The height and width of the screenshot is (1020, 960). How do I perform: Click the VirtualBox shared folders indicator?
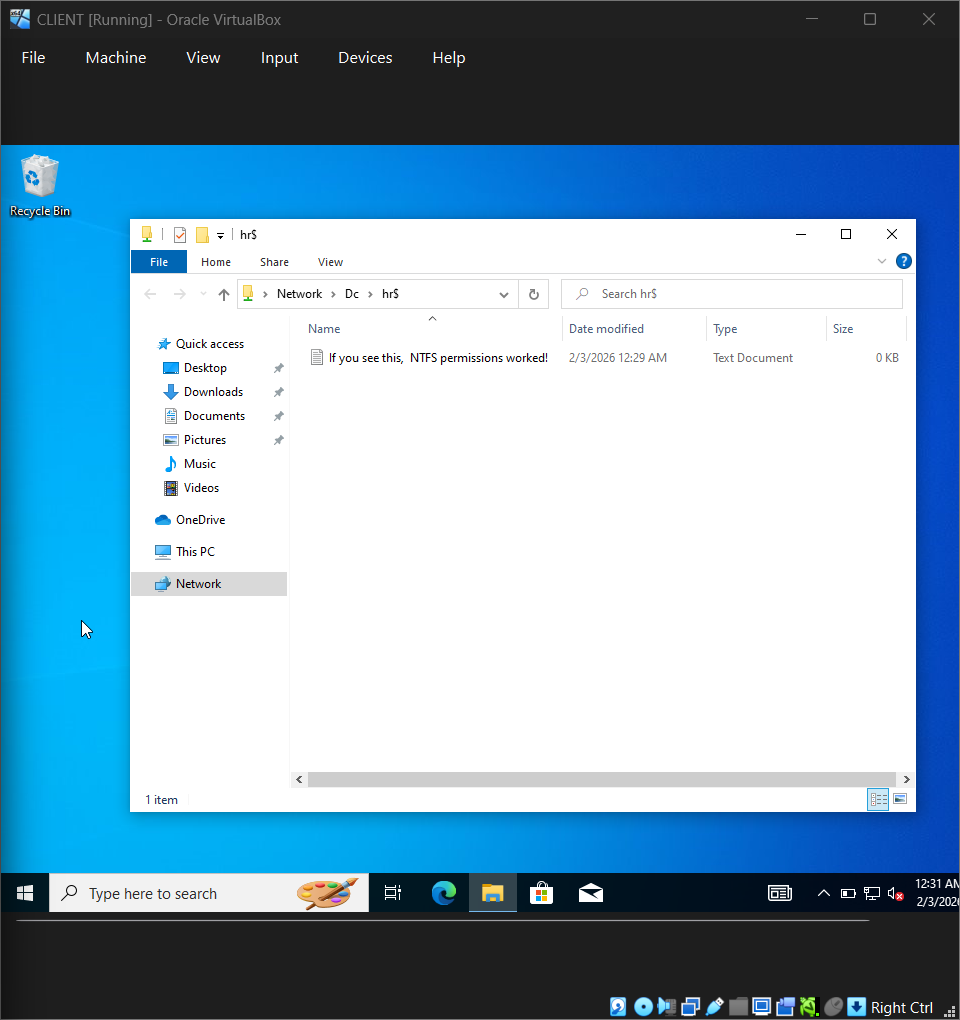[x=738, y=1006]
